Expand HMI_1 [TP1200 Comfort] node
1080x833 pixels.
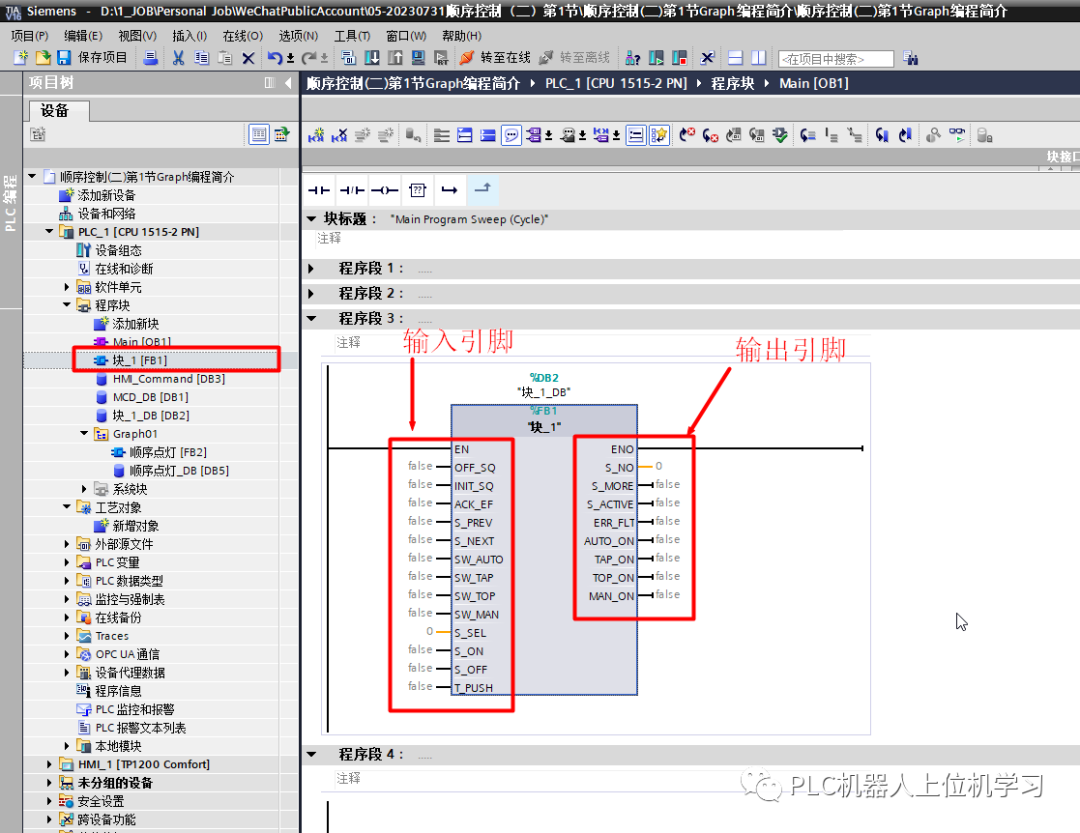[x=49, y=764]
